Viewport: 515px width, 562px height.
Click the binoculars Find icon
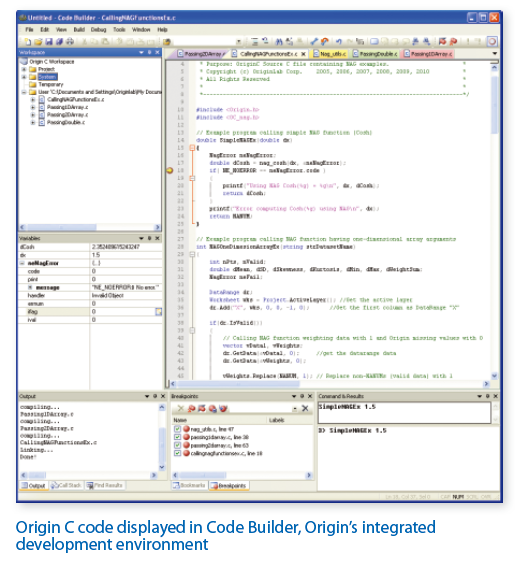279,42
